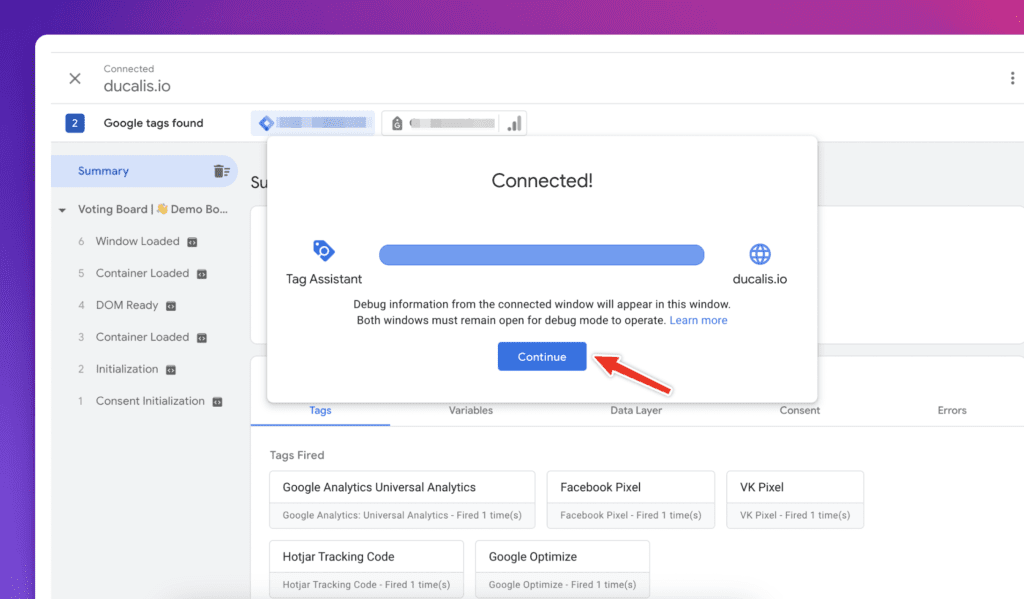Click the Tag Assistant logo in the dialog
The width and height of the screenshot is (1024, 599).
(322, 251)
